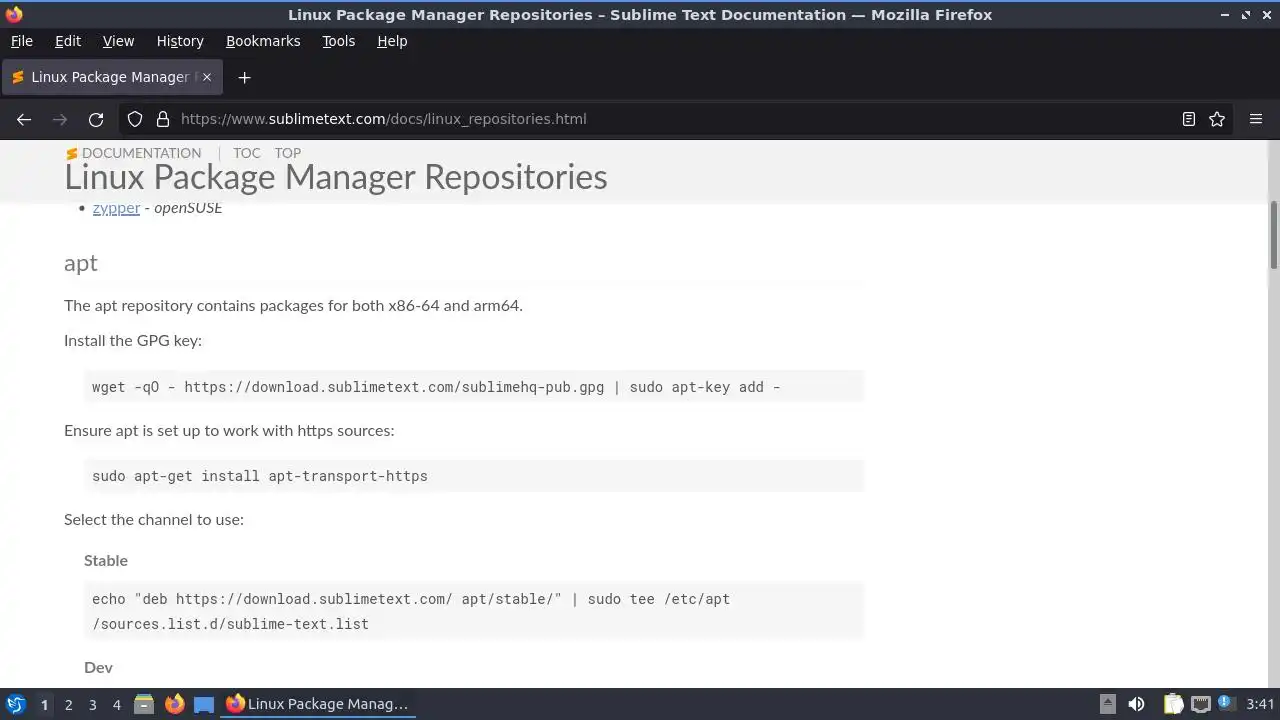Select the Linux Package Manager browser tab

tap(110, 77)
